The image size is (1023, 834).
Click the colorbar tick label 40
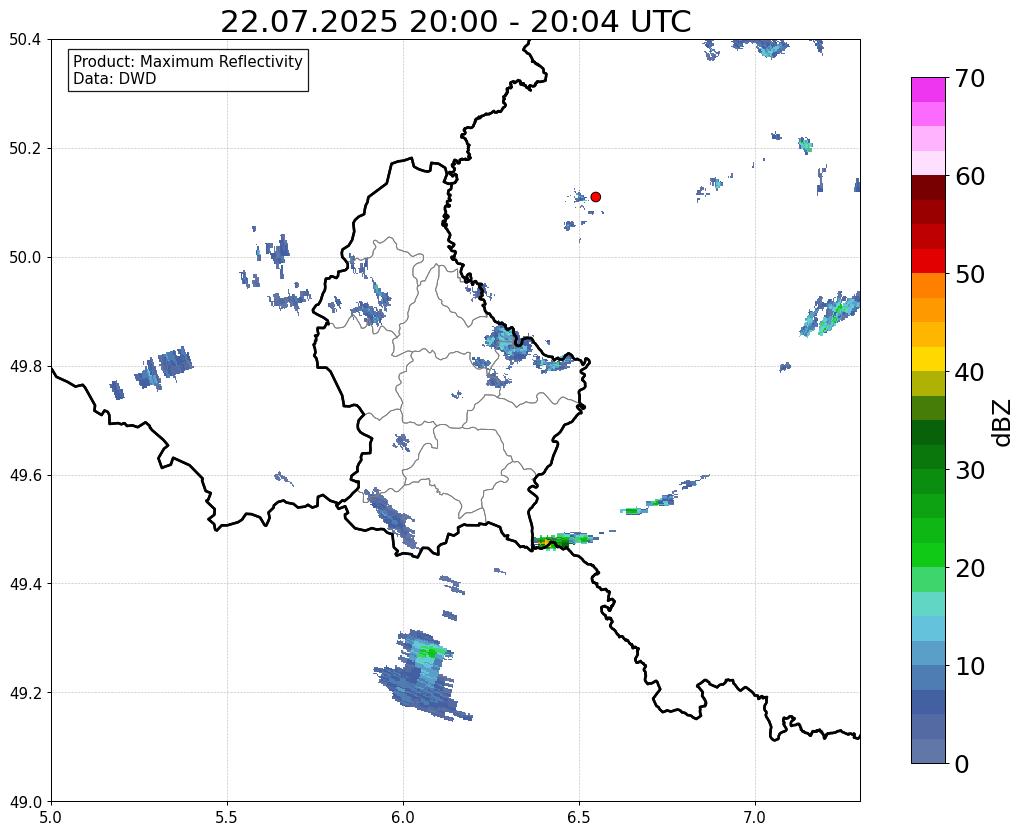970,372
